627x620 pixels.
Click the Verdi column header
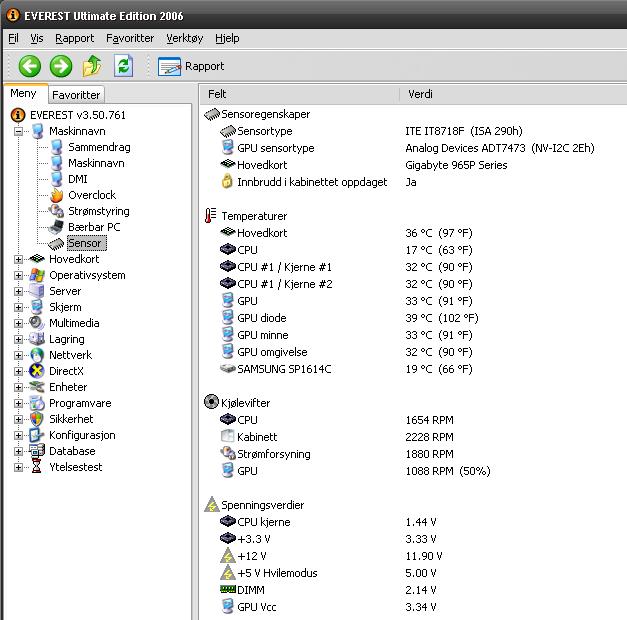tap(513, 94)
